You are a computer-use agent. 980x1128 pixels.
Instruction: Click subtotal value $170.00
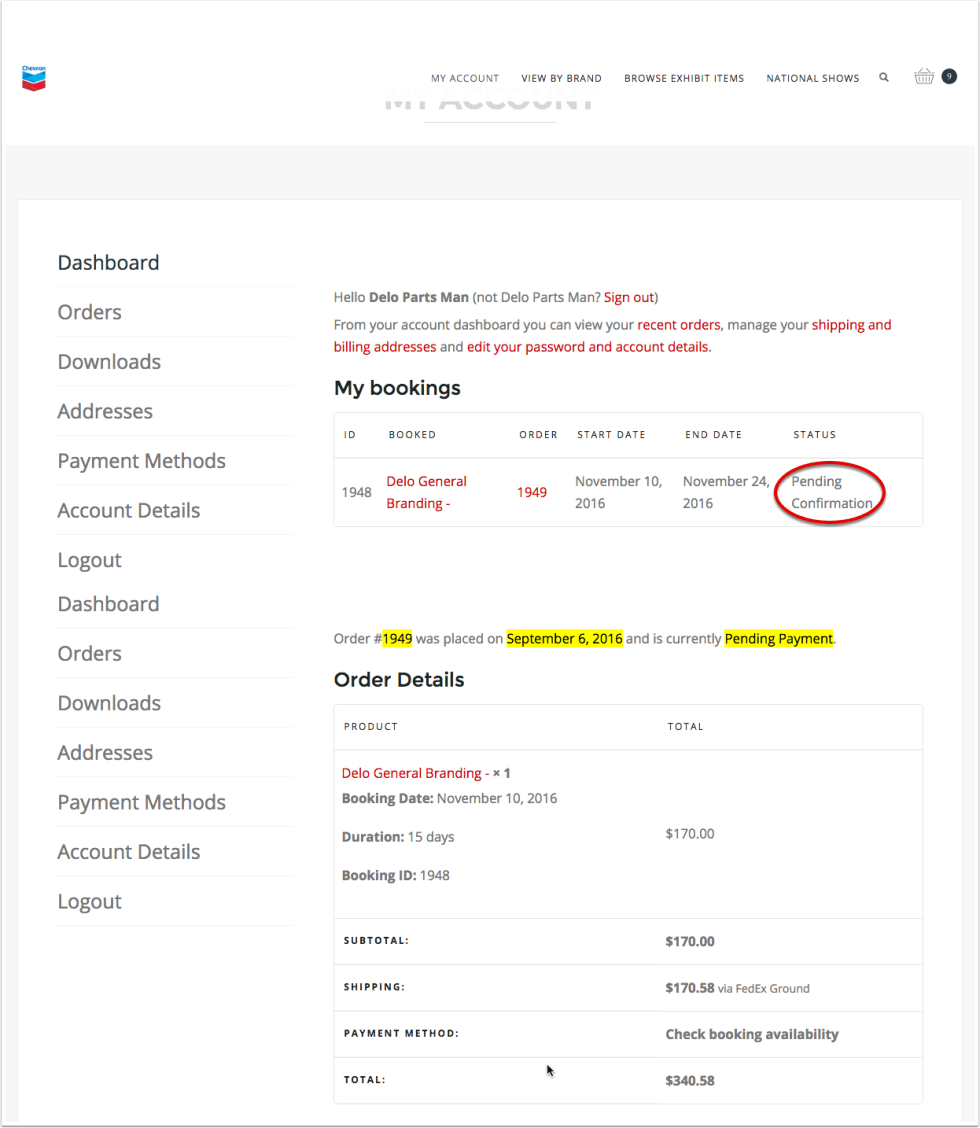(690, 942)
